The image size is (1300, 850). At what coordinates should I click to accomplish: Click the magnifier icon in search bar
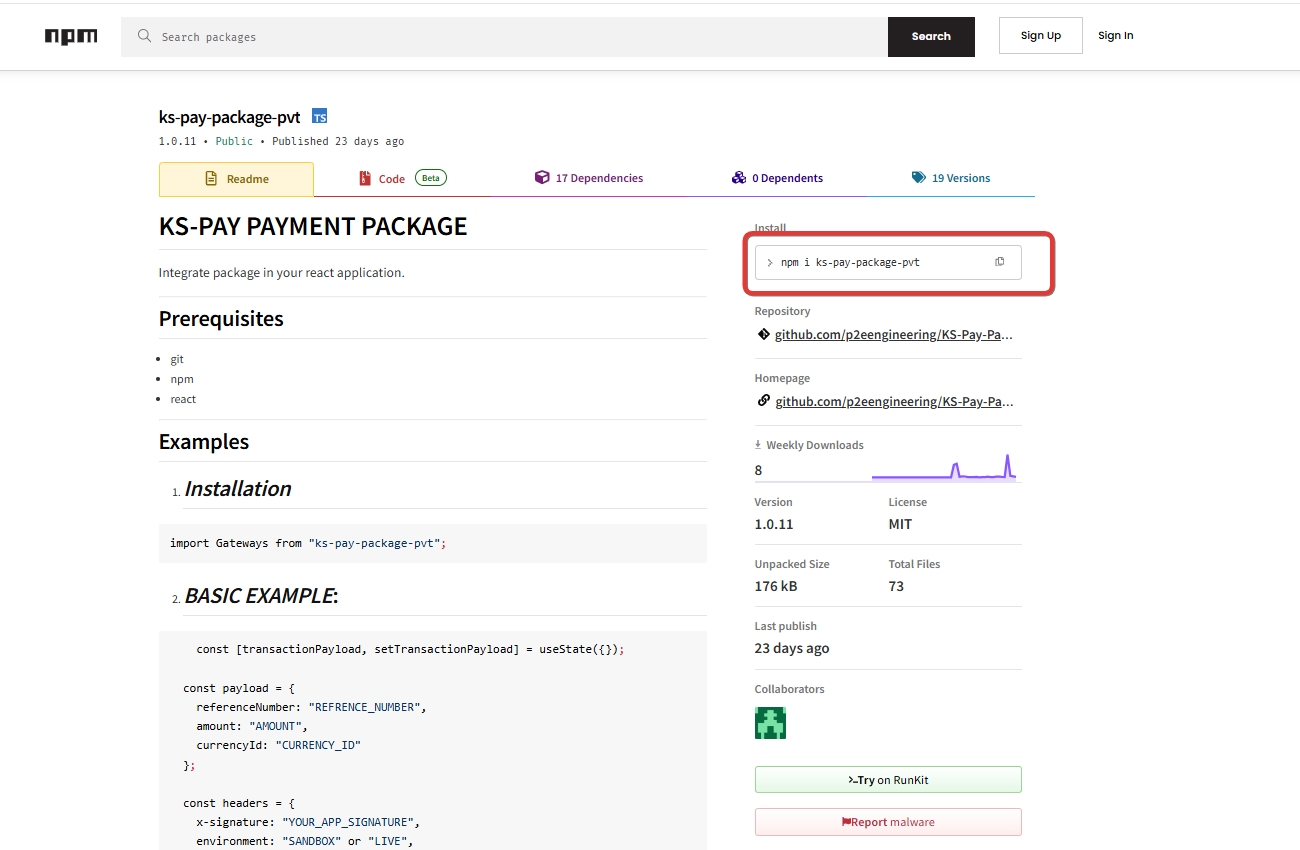pos(145,36)
